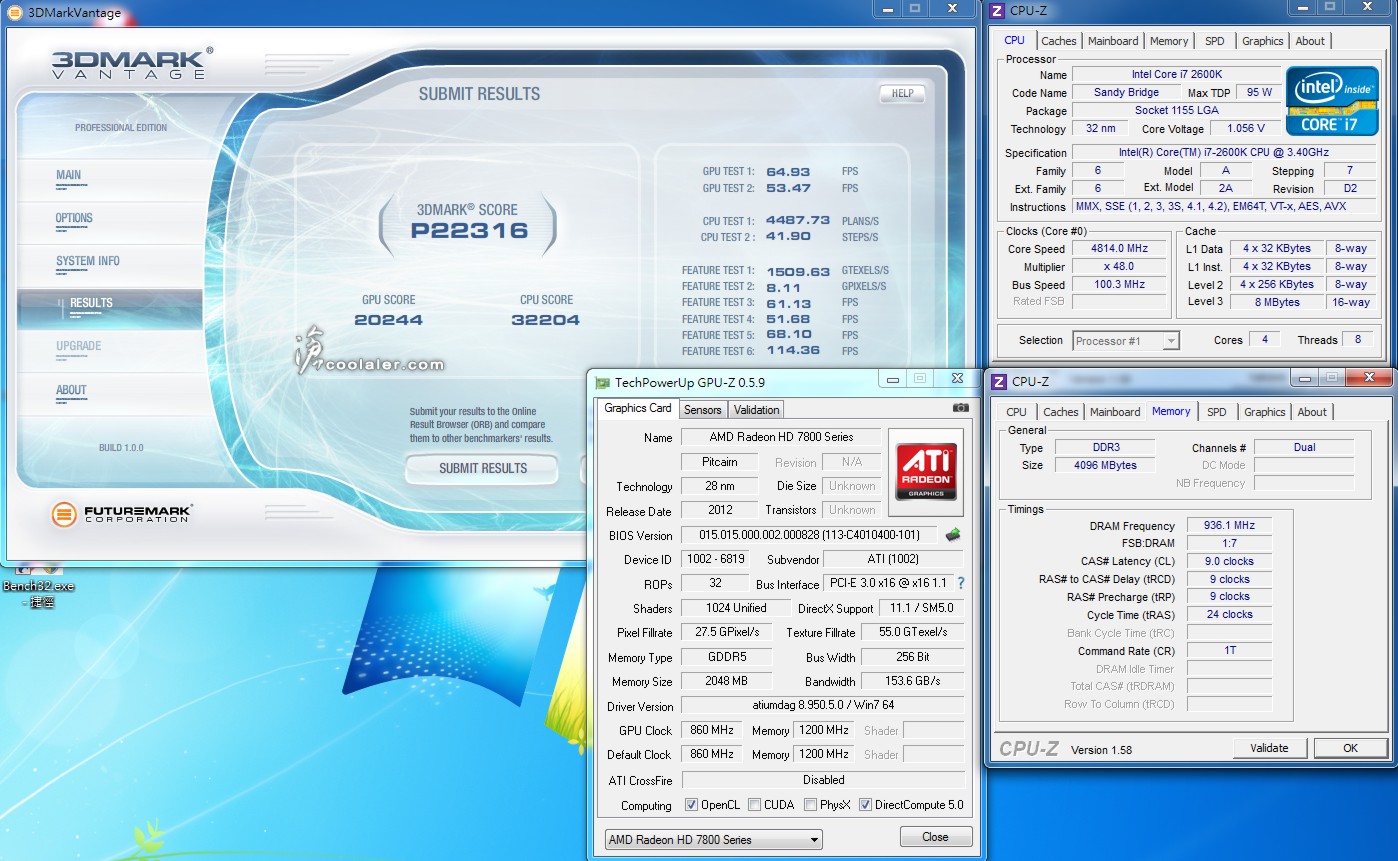Select the Bench32.exe desktop shortcut icon

coord(38,584)
